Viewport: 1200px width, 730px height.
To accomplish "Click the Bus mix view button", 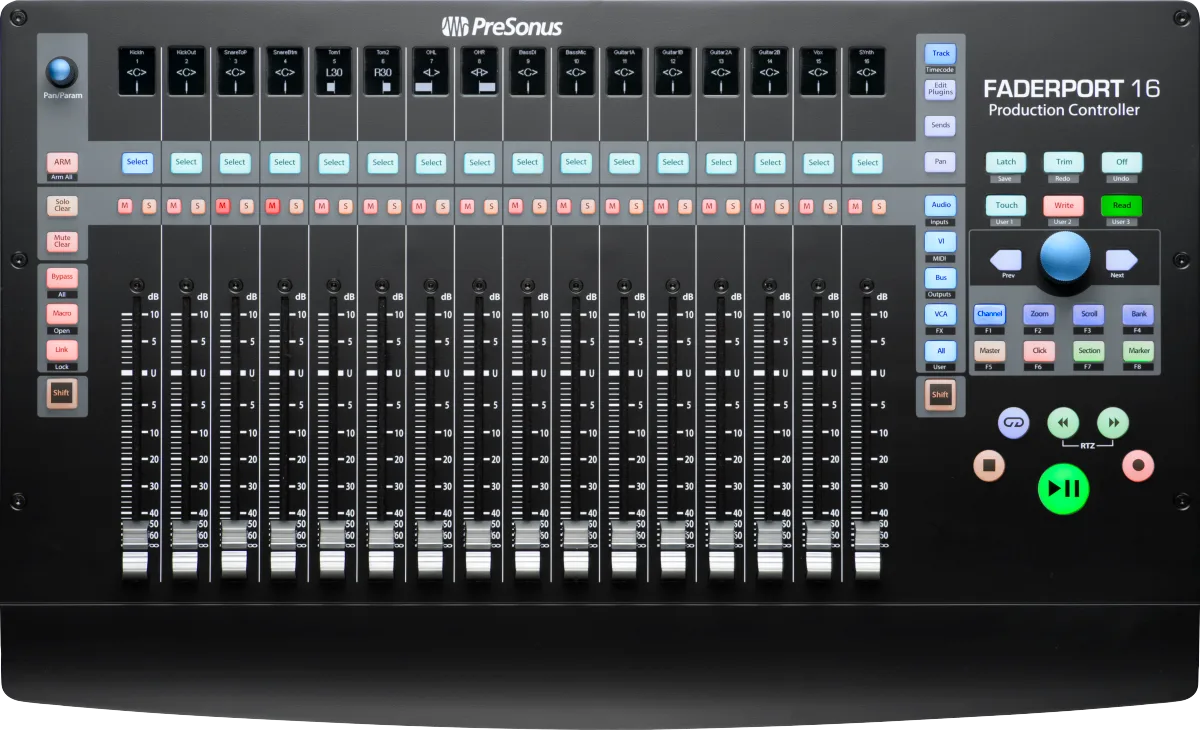I will coord(940,278).
